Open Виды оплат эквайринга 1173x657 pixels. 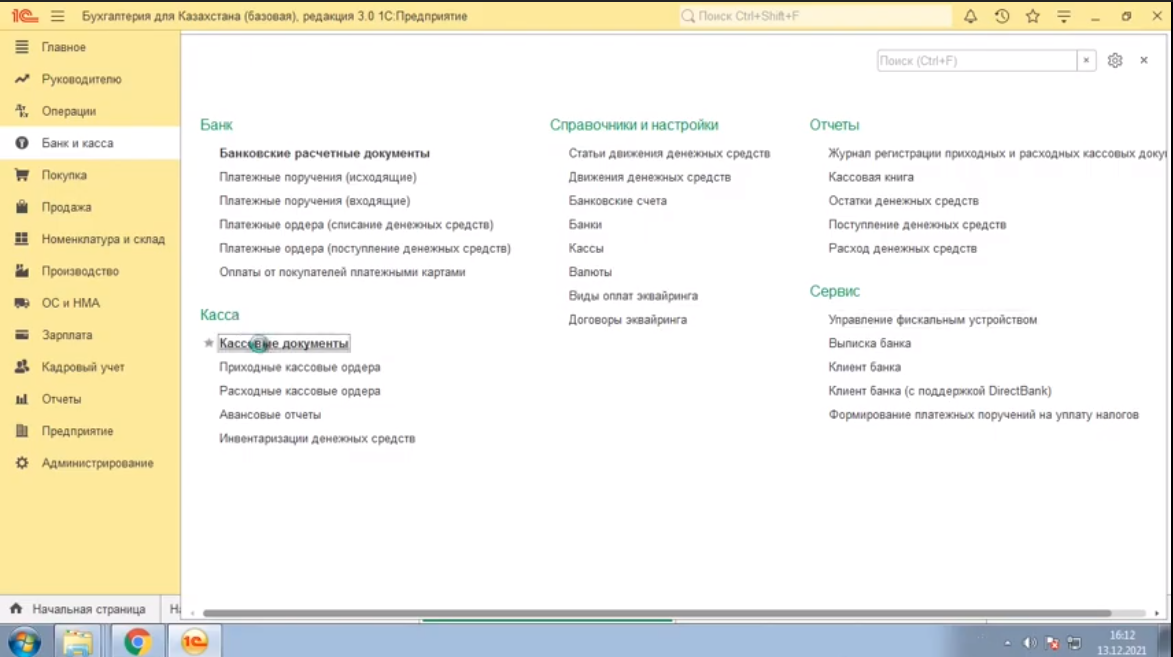(x=633, y=296)
